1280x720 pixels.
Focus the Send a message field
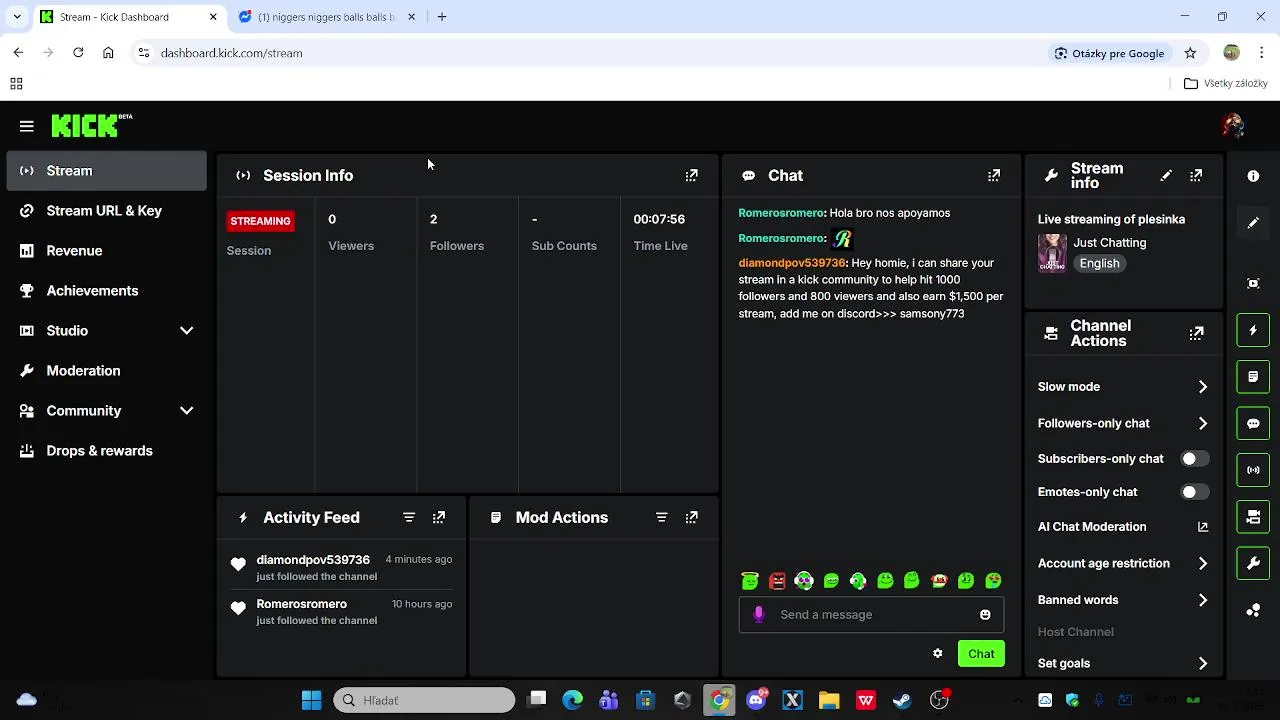pyautogui.click(x=871, y=614)
